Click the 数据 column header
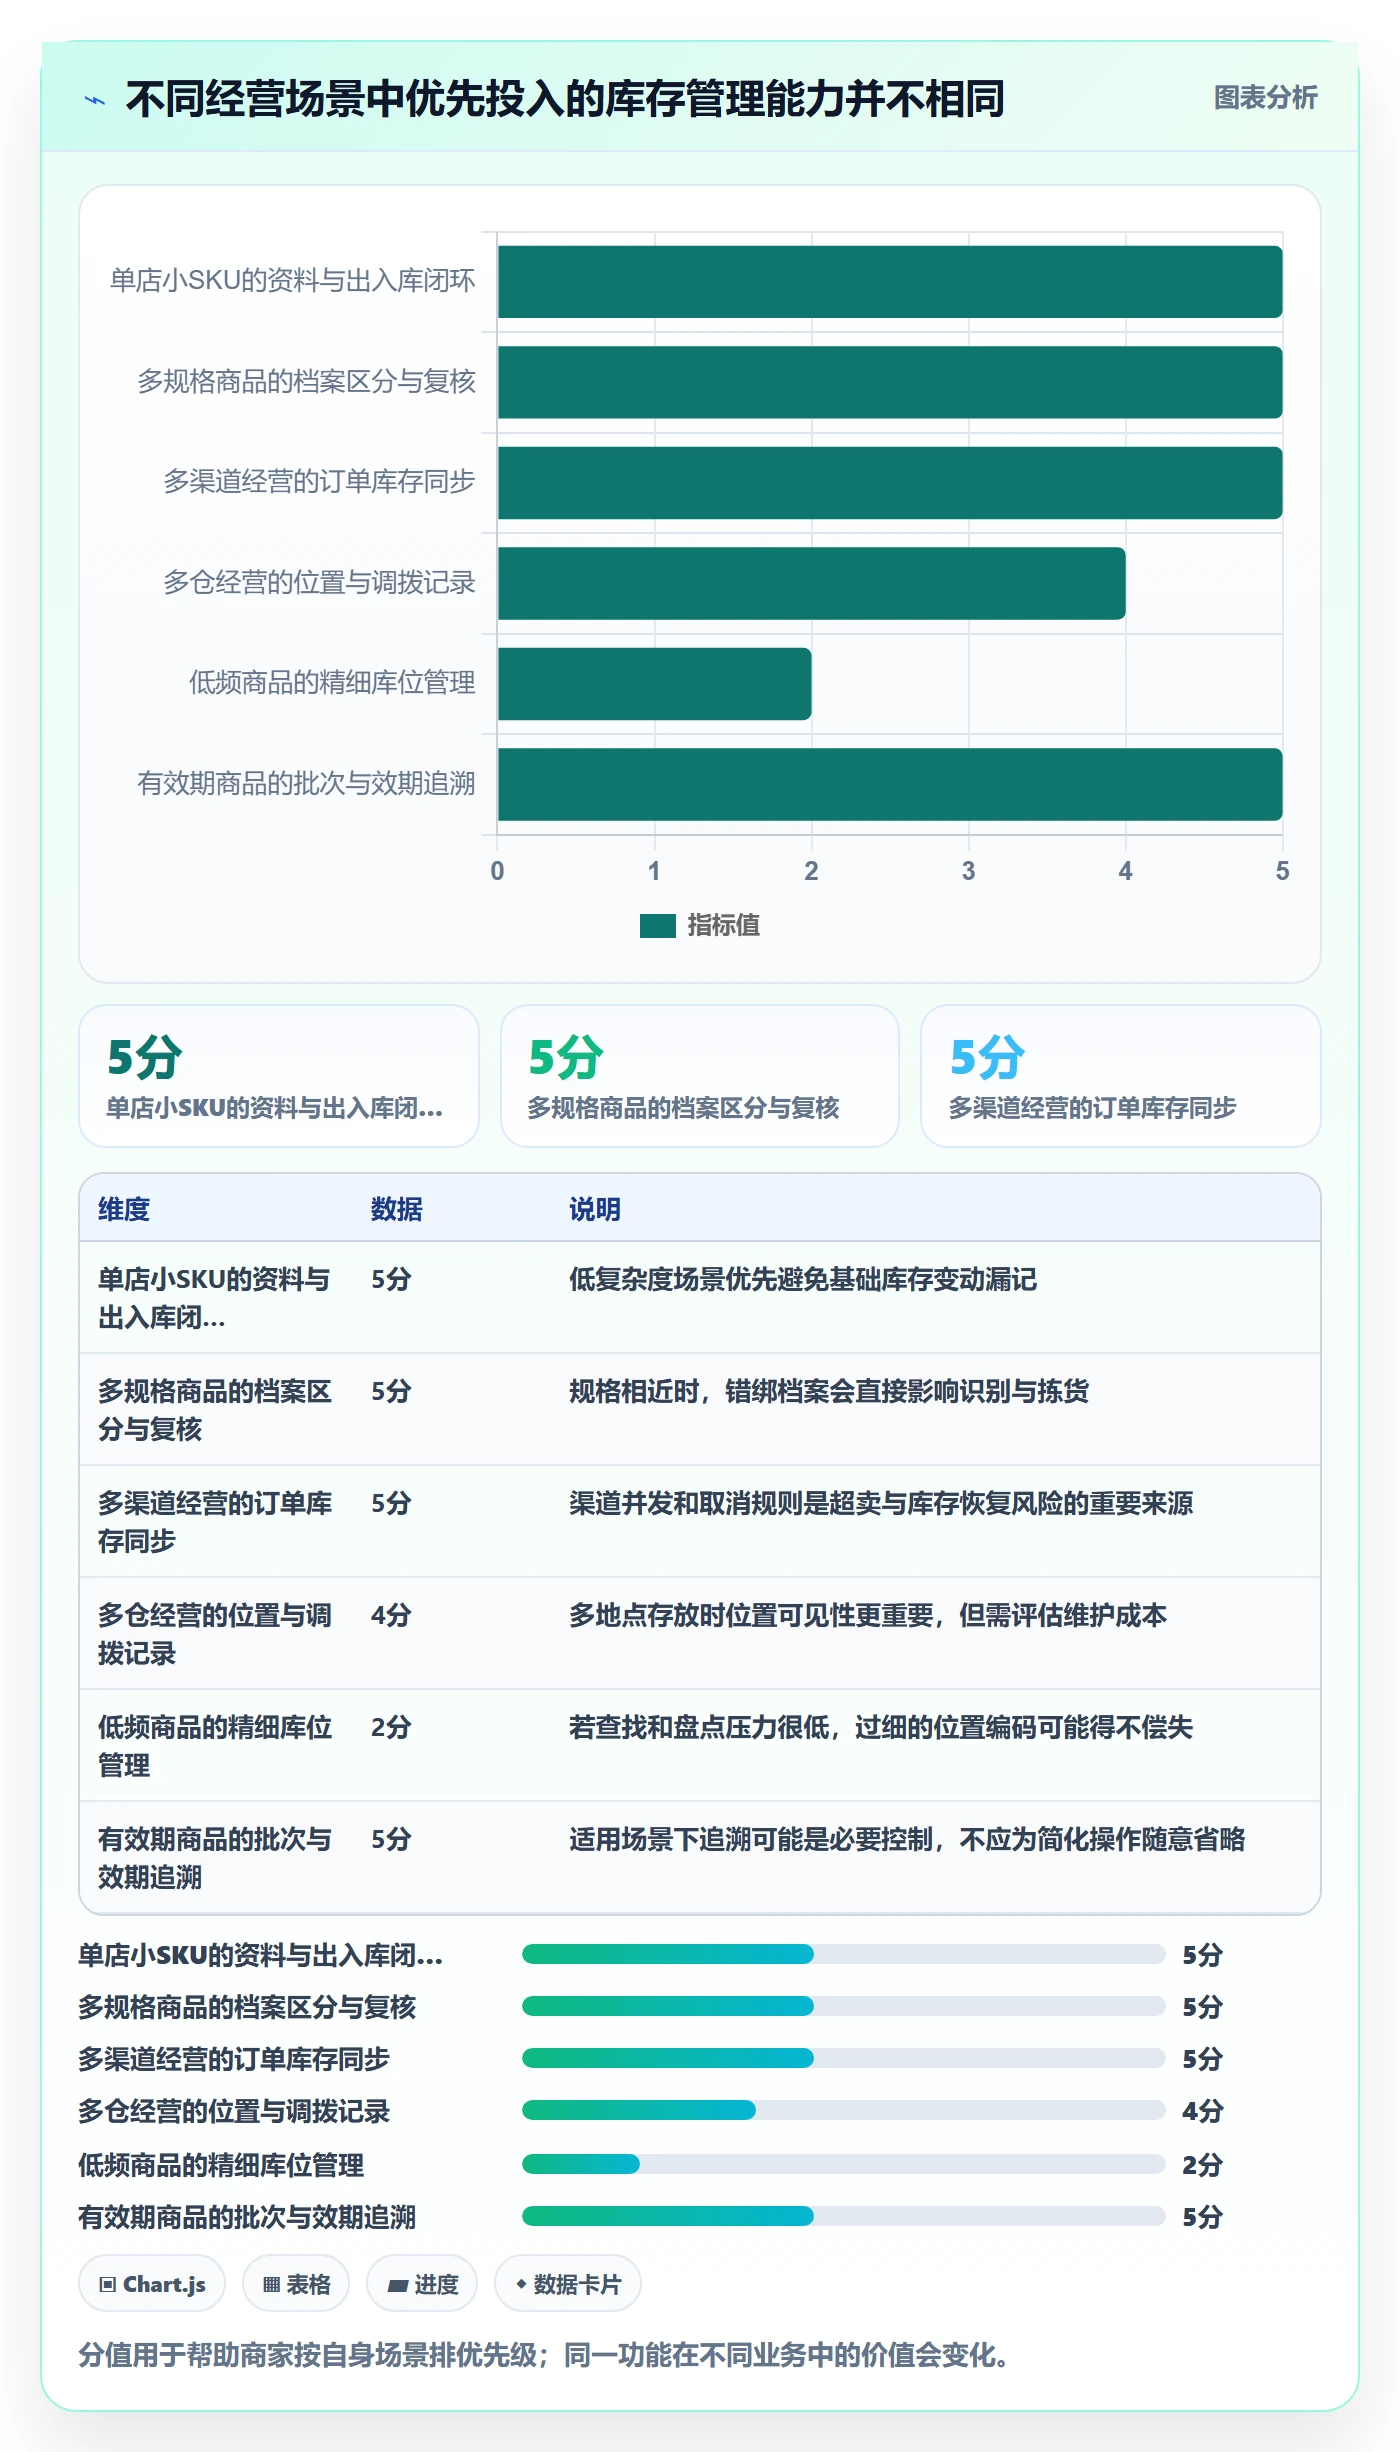Screen dimensions: 1400x2452 (397, 1209)
